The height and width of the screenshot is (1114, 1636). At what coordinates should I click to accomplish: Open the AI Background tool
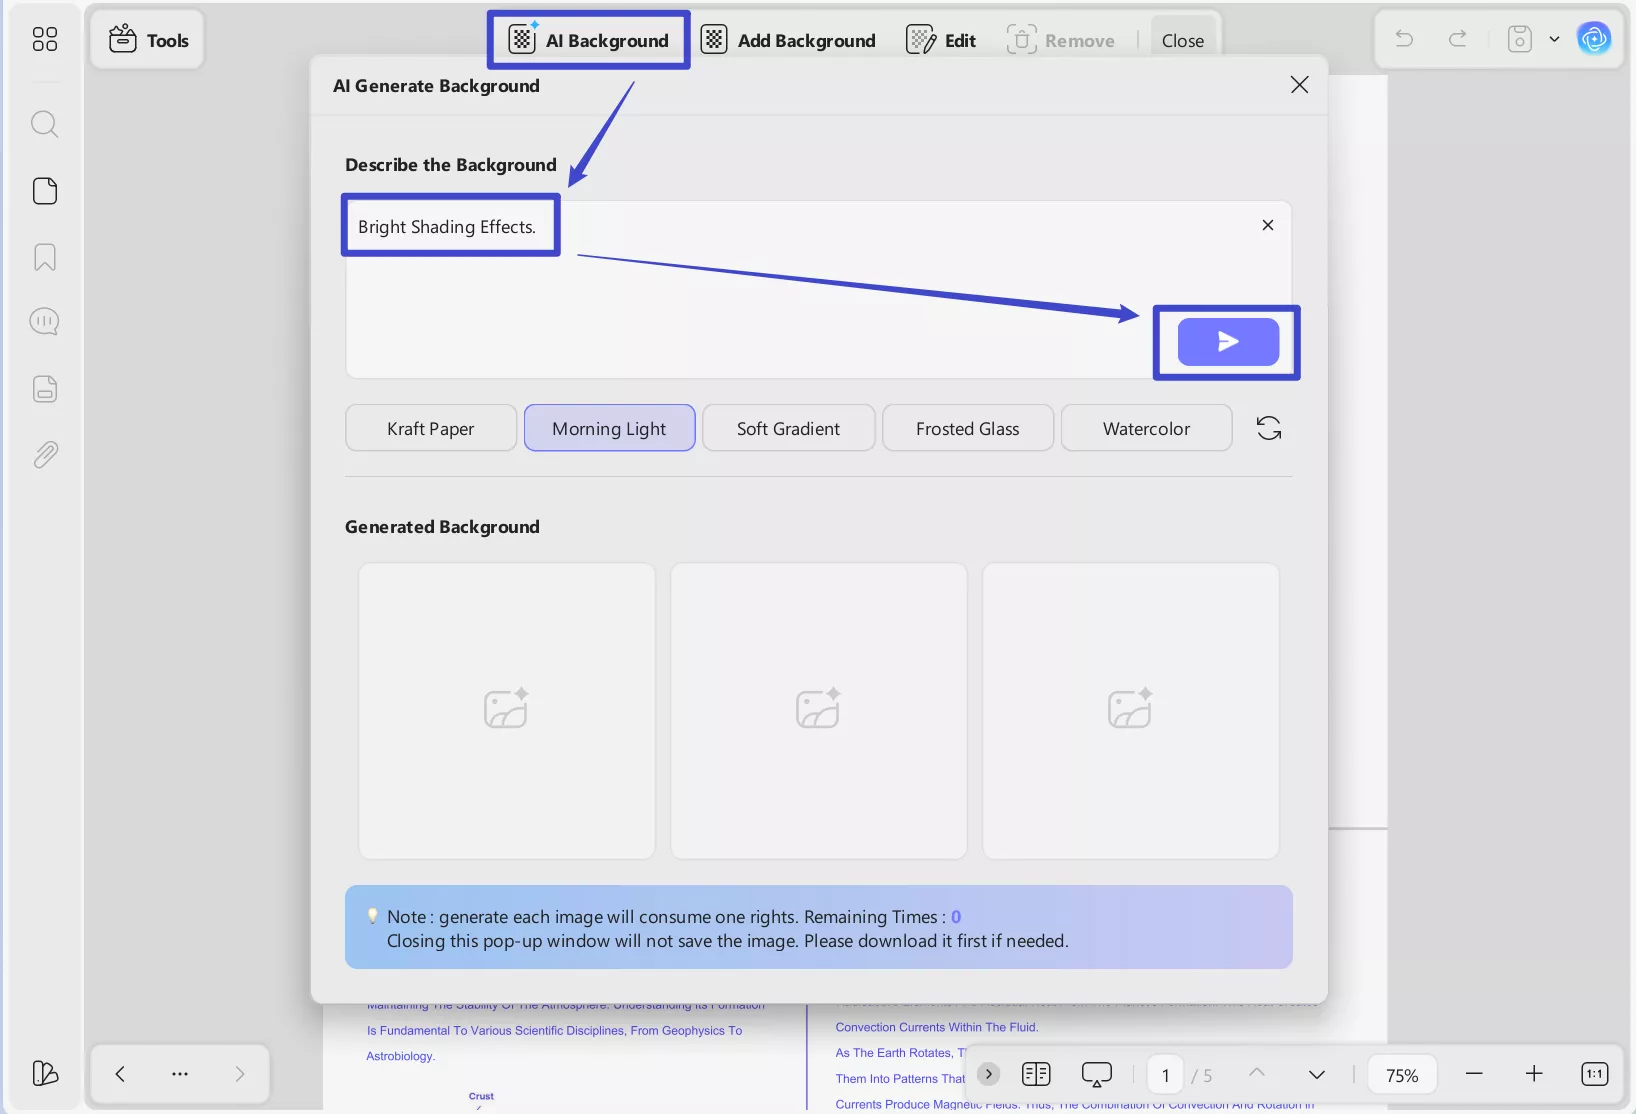(x=588, y=39)
